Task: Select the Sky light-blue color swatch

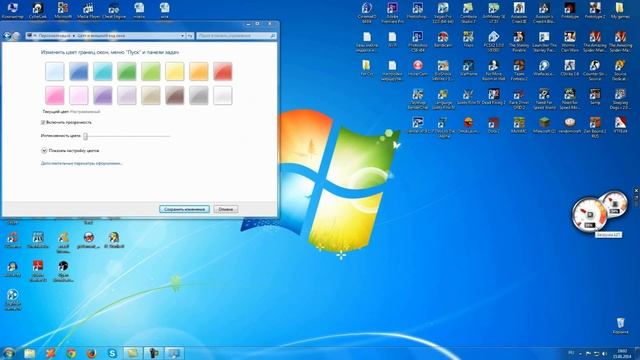Action: point(55,71)
